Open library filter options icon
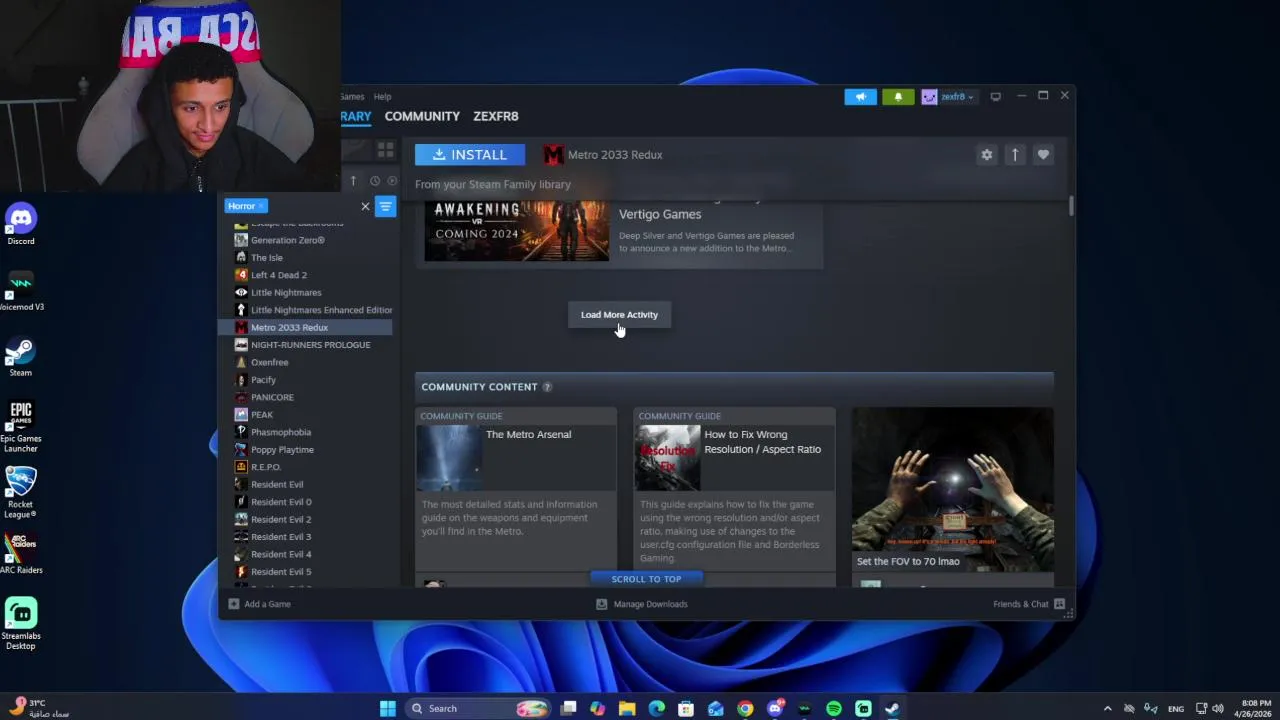The image size is (1280, 720). coord(385,206)
